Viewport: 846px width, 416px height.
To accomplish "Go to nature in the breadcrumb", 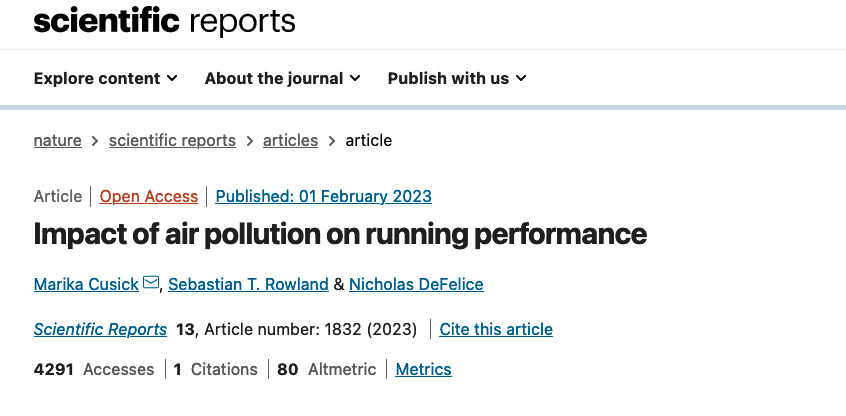I will coord(58,140).
